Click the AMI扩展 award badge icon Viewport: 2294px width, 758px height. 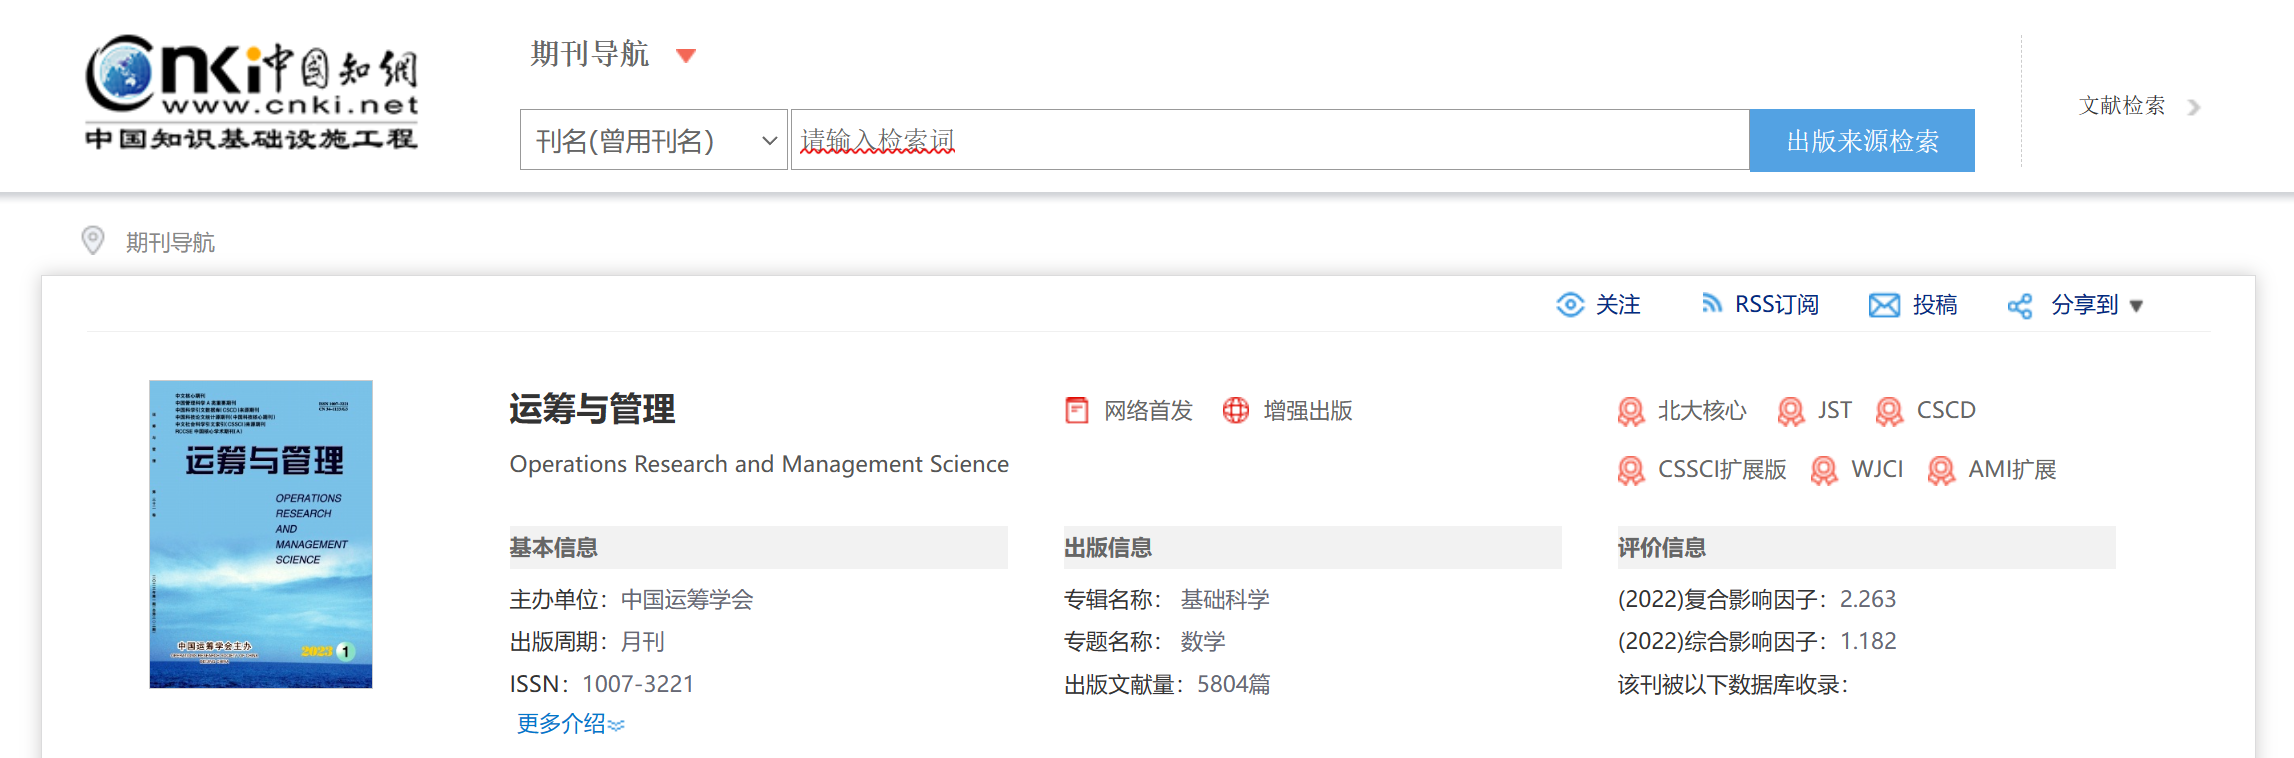1941,471
